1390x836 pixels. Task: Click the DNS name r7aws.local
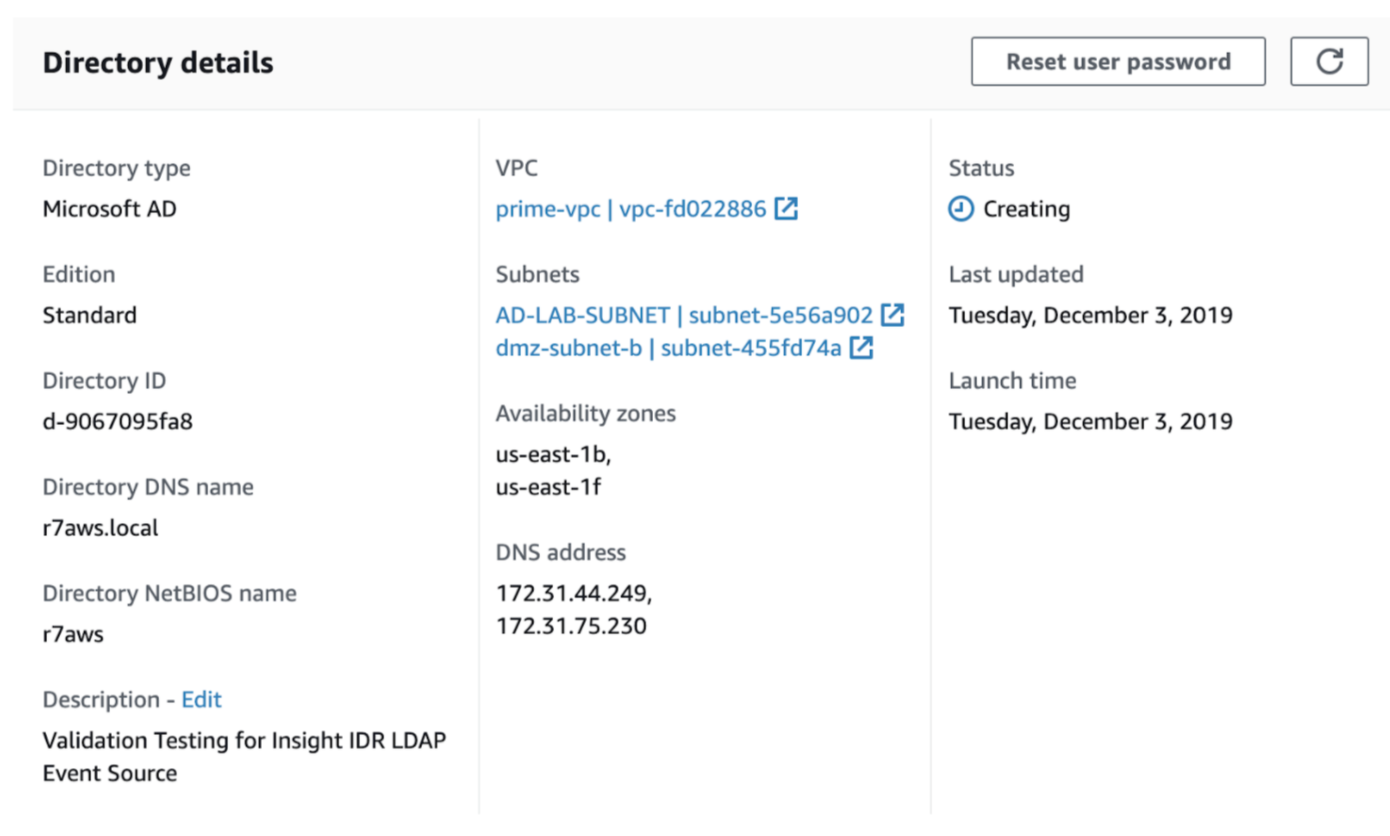click(100, 527)
